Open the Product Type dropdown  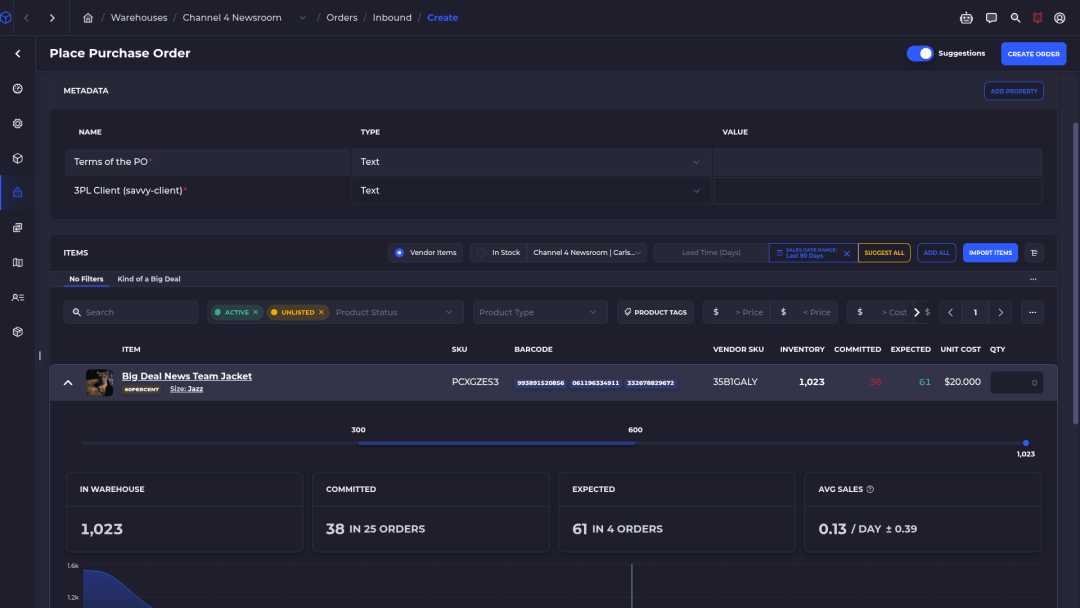[x=539, y=313]
